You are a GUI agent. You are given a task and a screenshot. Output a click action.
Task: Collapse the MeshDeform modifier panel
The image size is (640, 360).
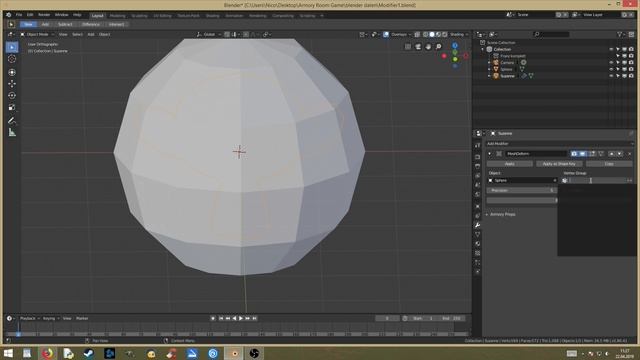[x=489, y=154]
